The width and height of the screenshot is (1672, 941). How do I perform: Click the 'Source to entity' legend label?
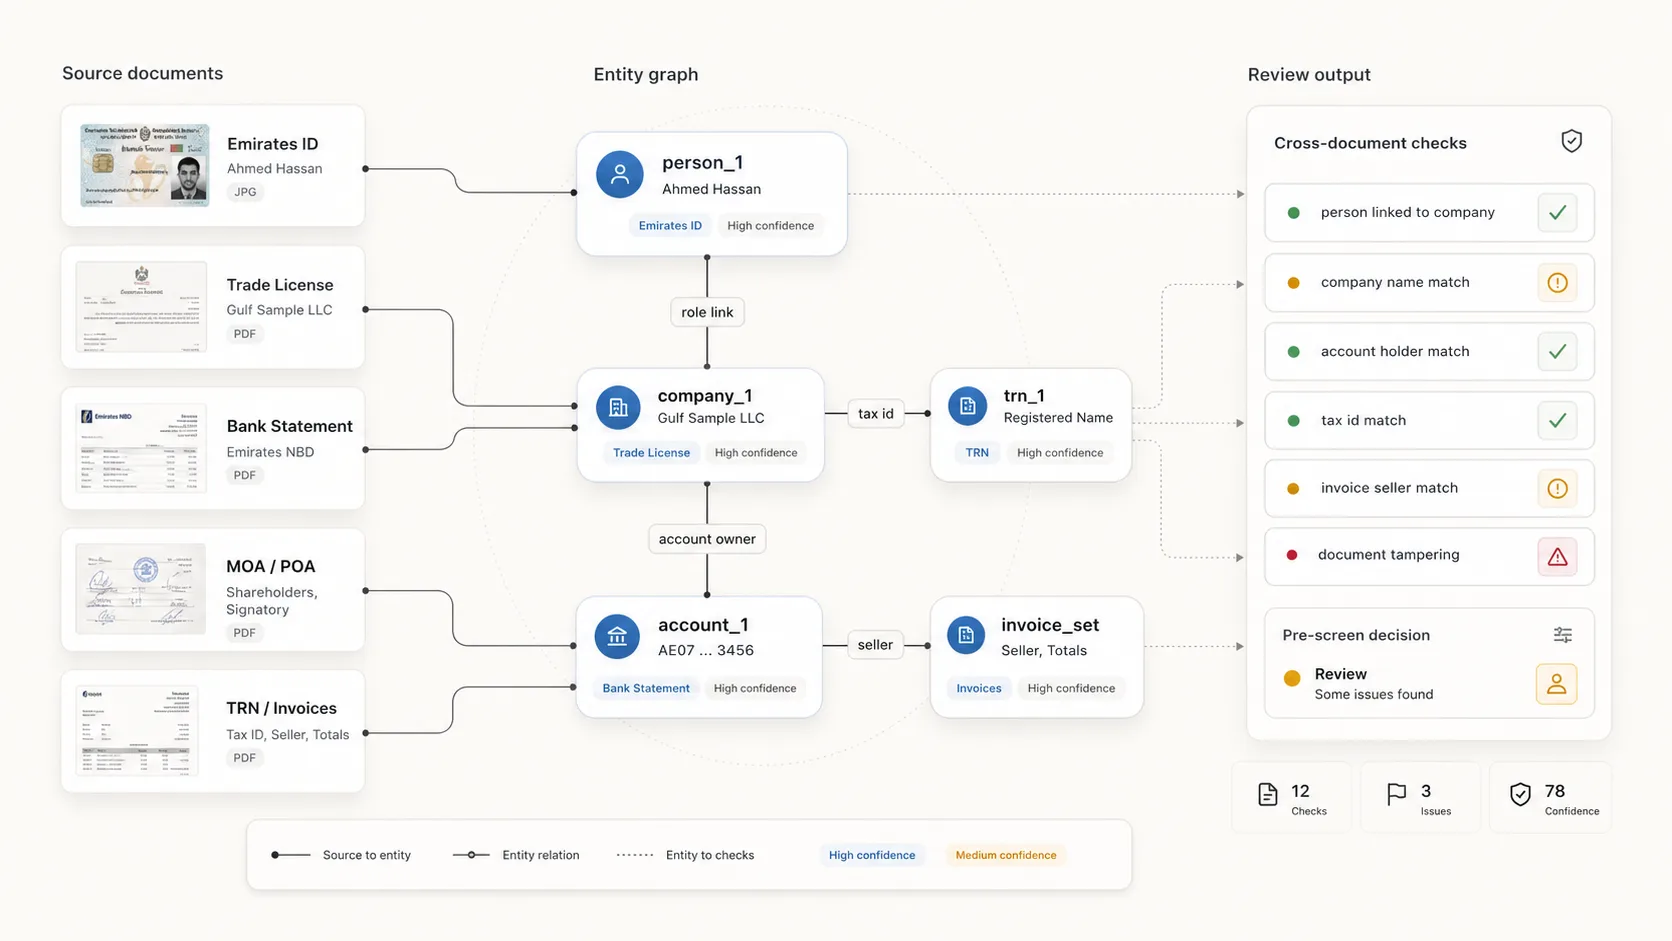[367, 855]
